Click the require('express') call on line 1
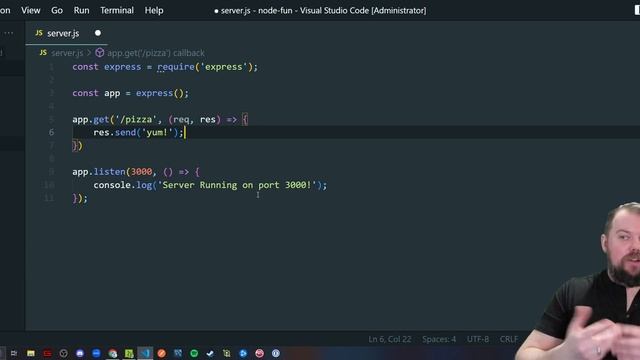The image size is (640, 360). [x=205, y=67]
